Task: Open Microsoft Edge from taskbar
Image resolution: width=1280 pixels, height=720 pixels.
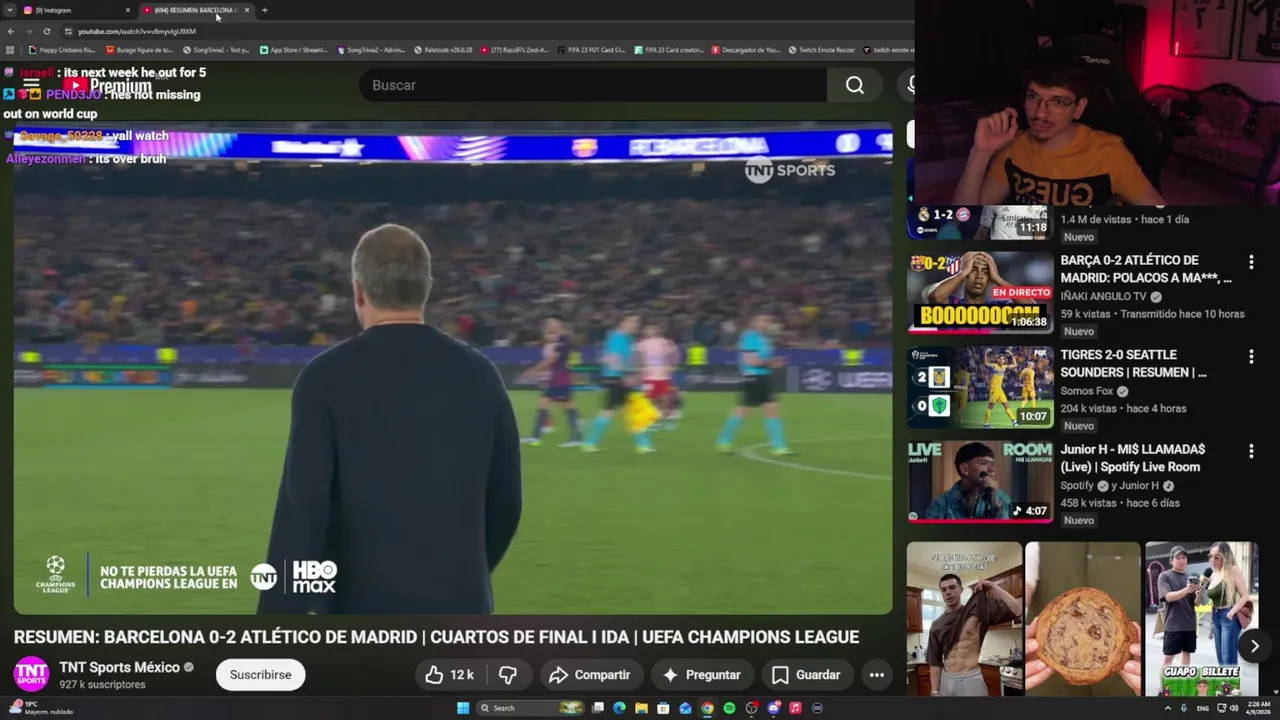Action: 619,708
